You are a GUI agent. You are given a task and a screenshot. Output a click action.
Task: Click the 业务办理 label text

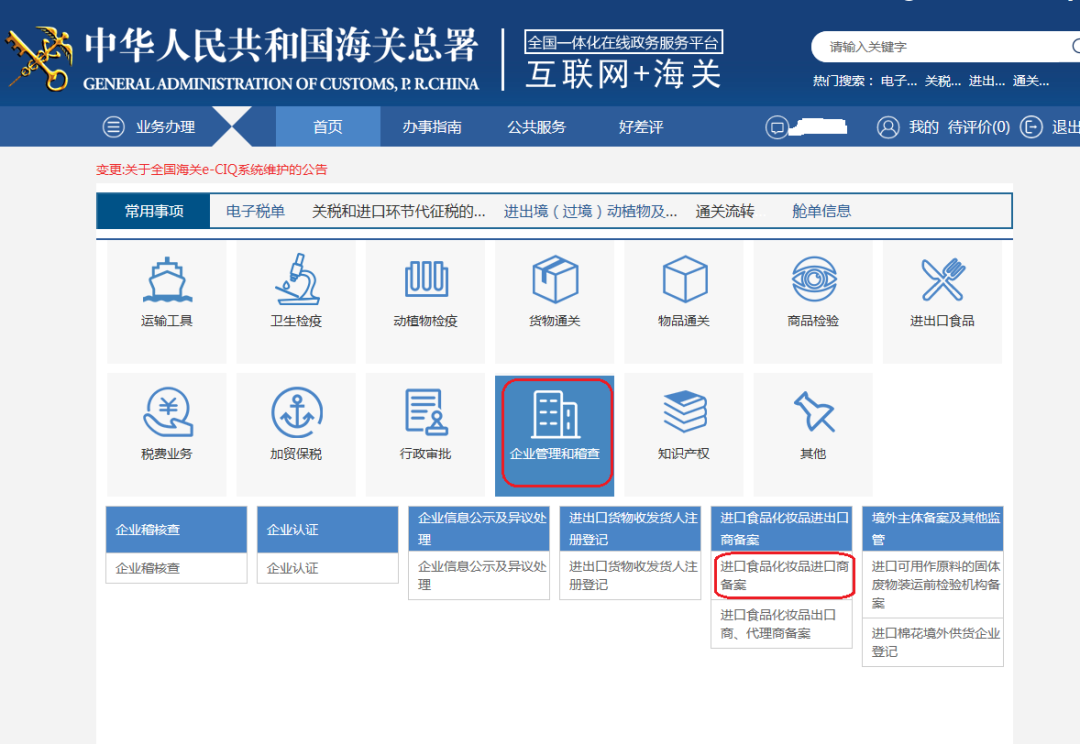coord(165,127)
